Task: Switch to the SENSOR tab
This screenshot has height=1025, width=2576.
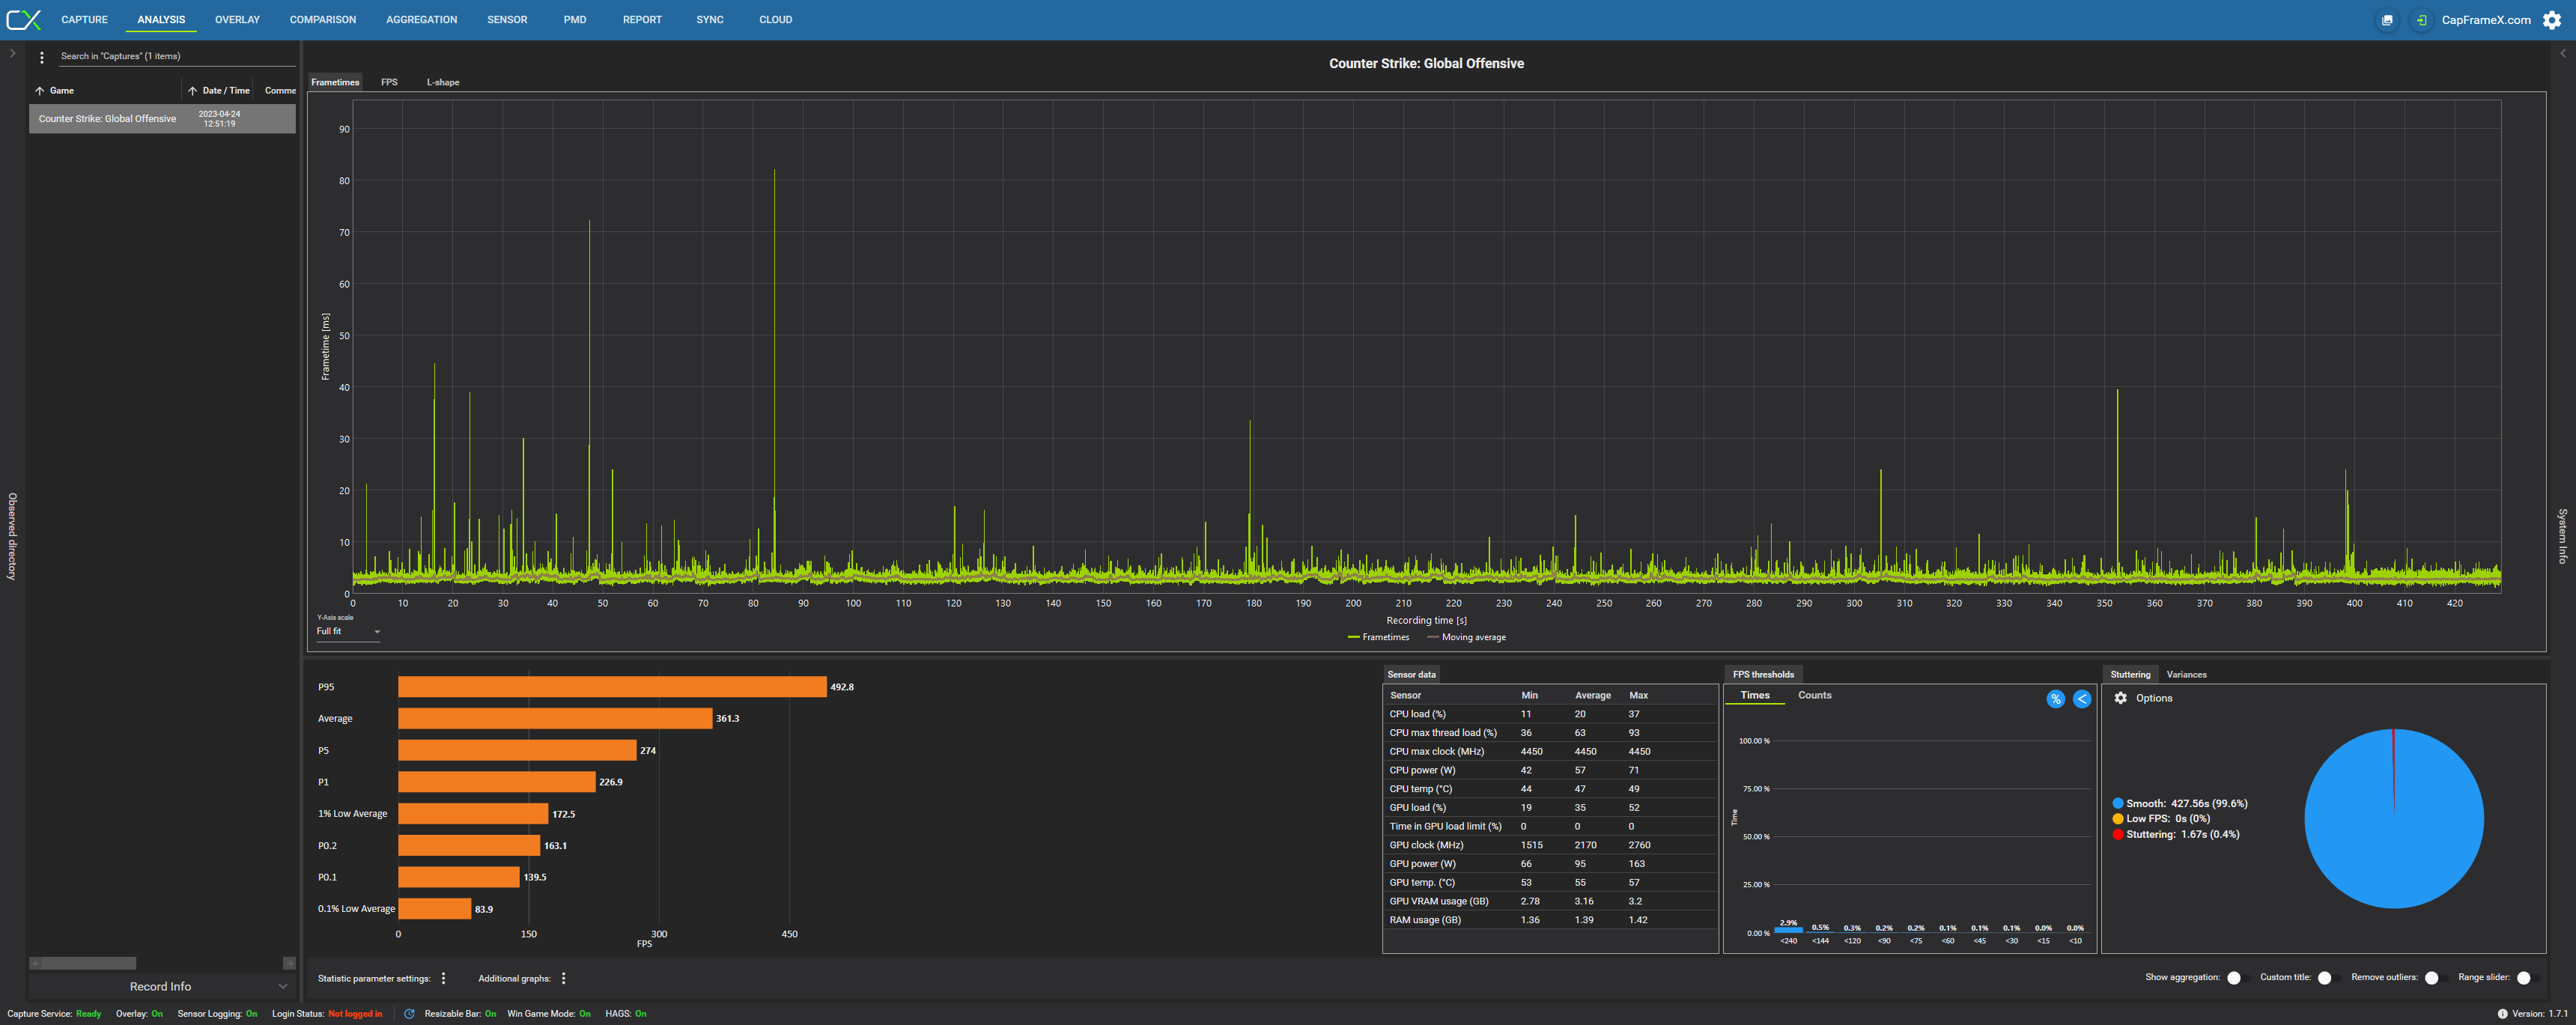Action: tap(507, 20)
